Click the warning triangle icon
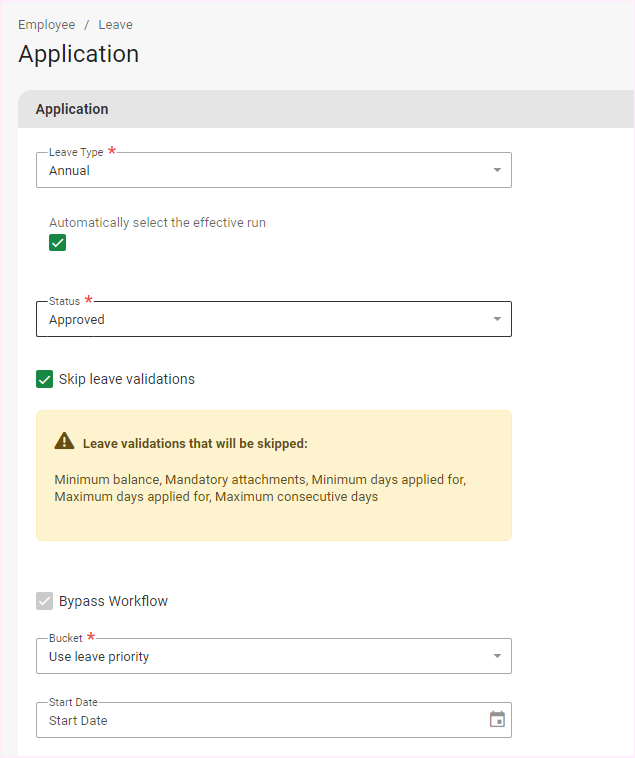 pos(64,441)
